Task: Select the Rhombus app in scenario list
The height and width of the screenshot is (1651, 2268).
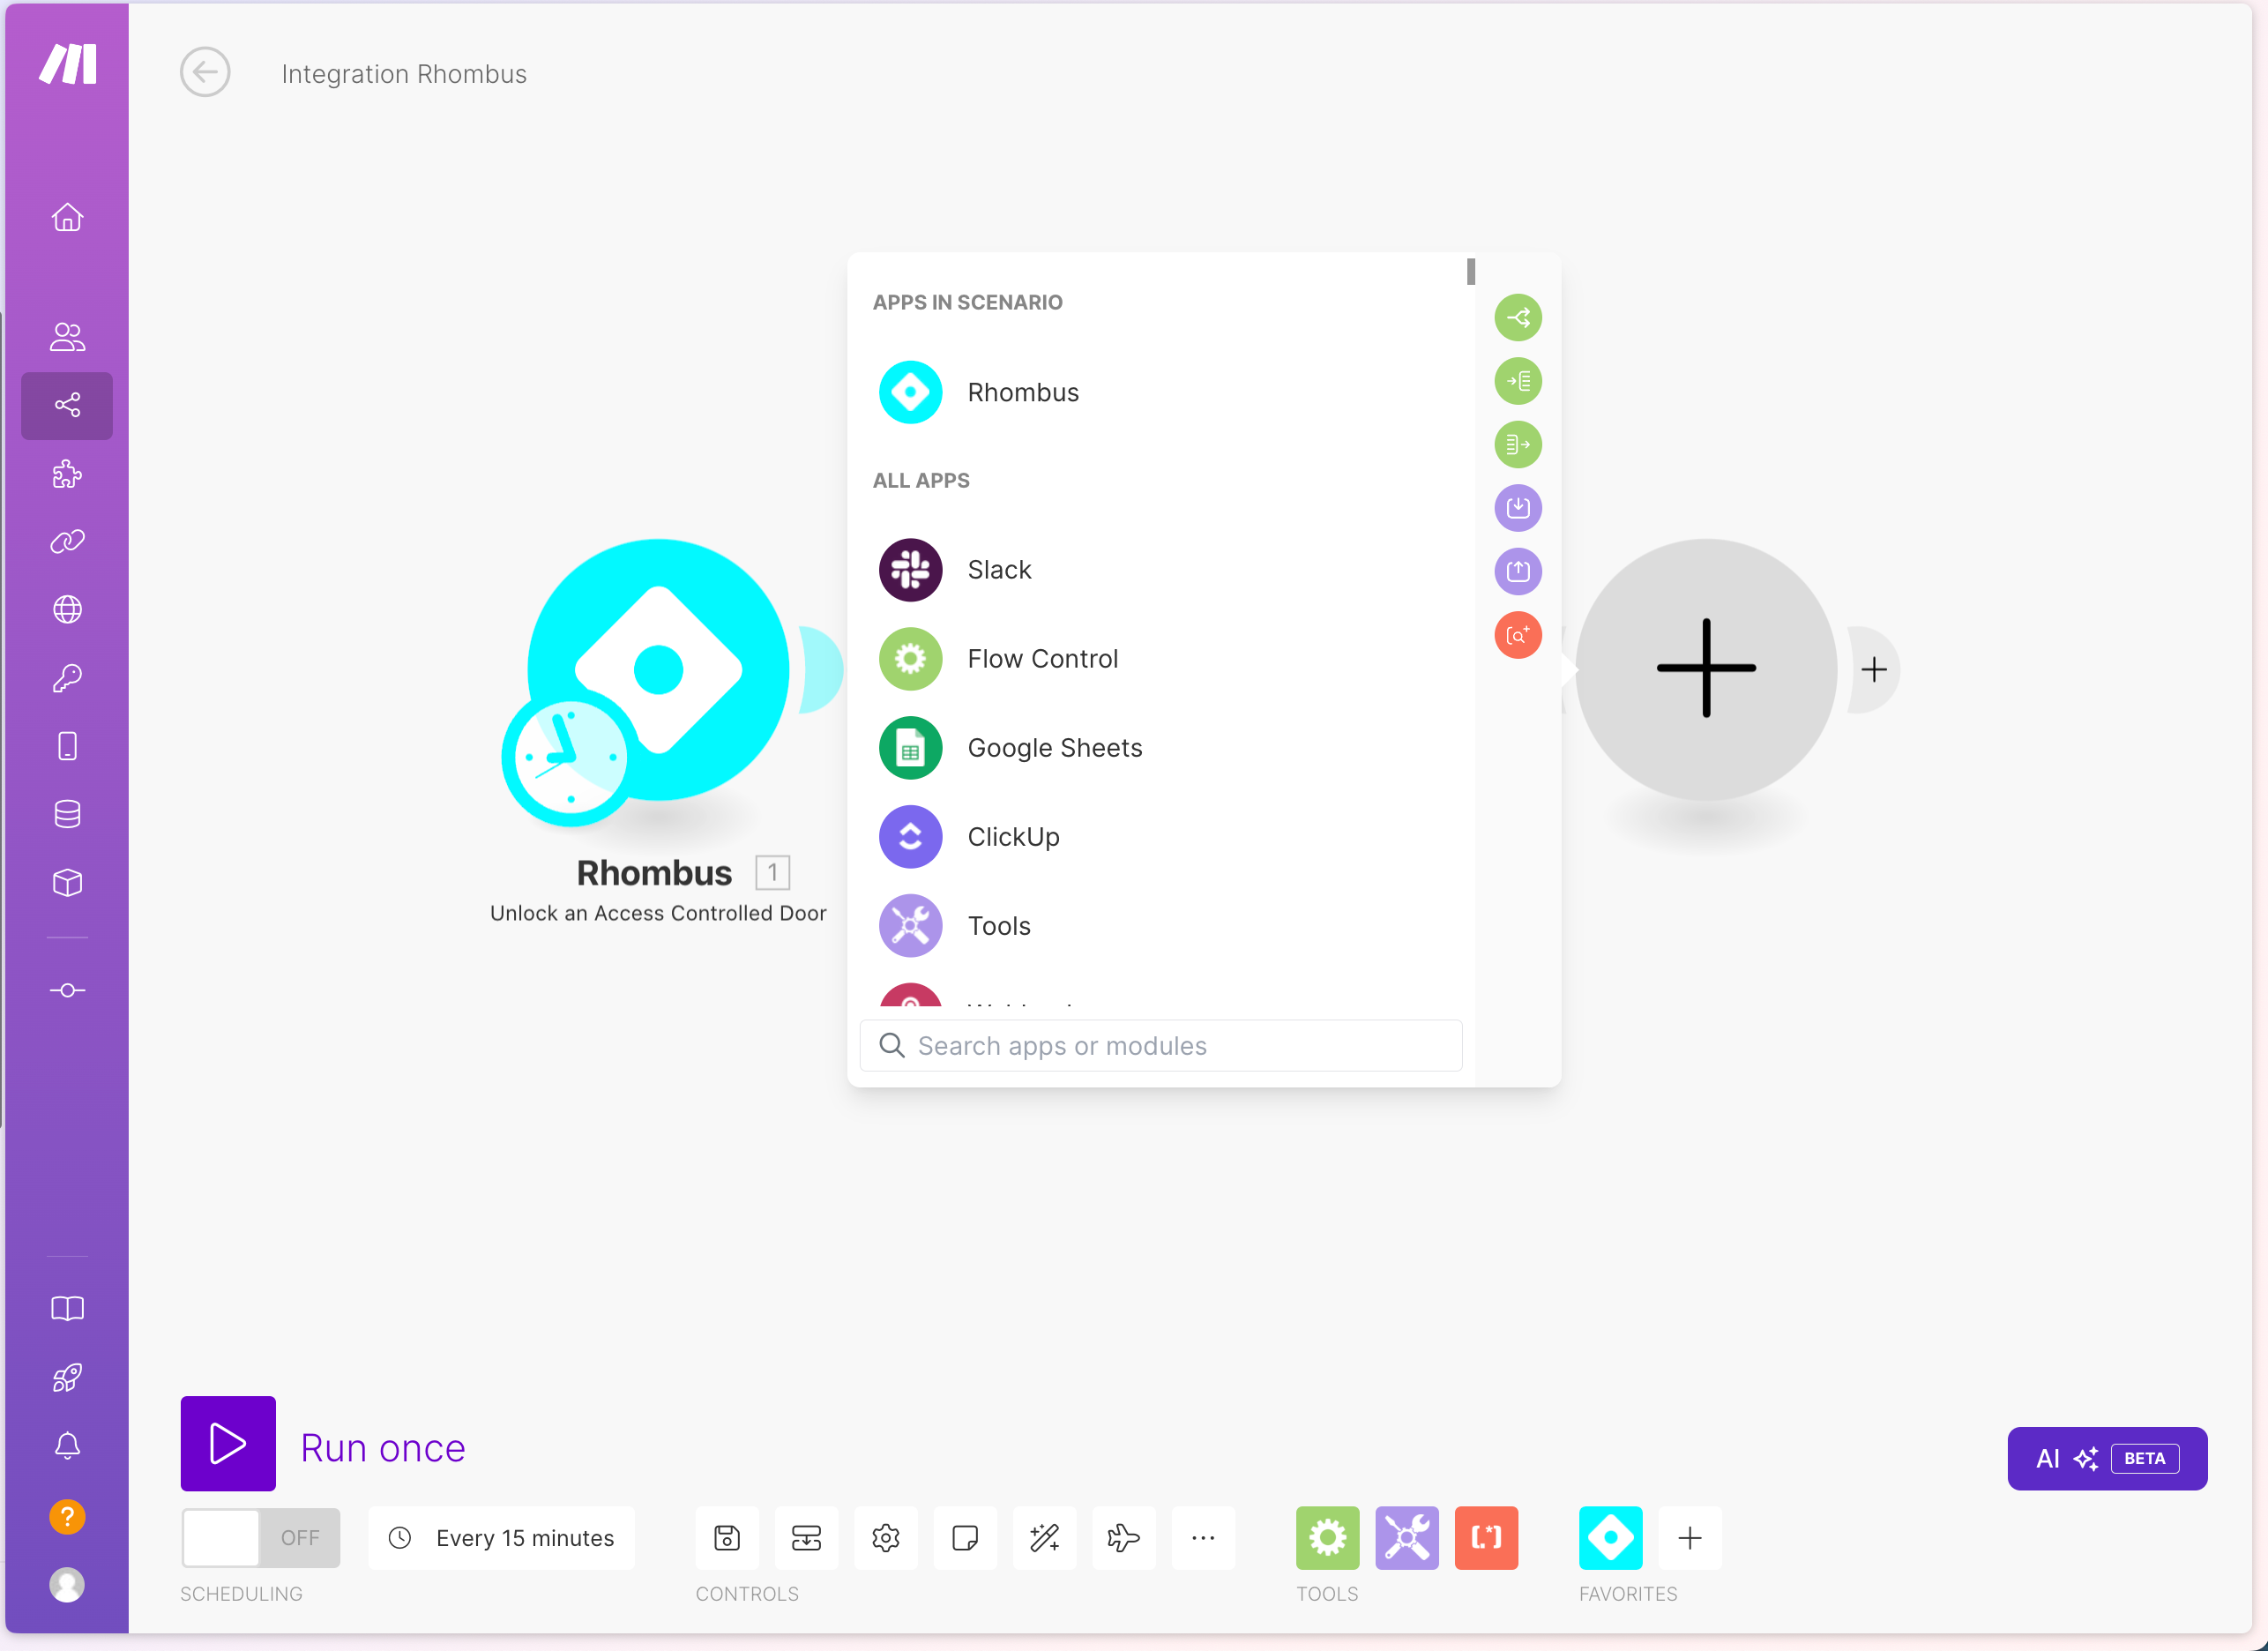Action: tap(1160, 392)
